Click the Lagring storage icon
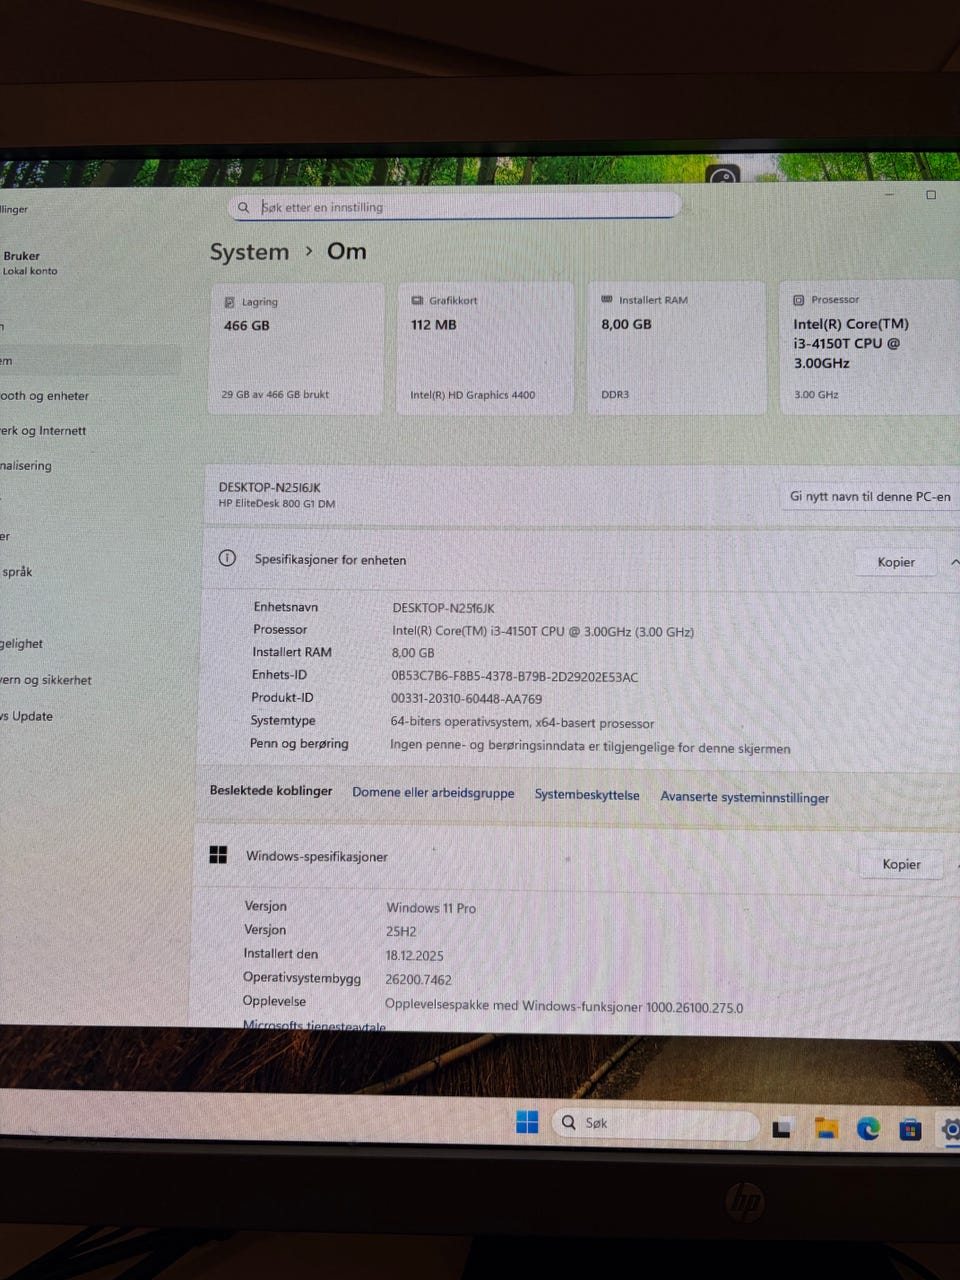 point(229,302)
